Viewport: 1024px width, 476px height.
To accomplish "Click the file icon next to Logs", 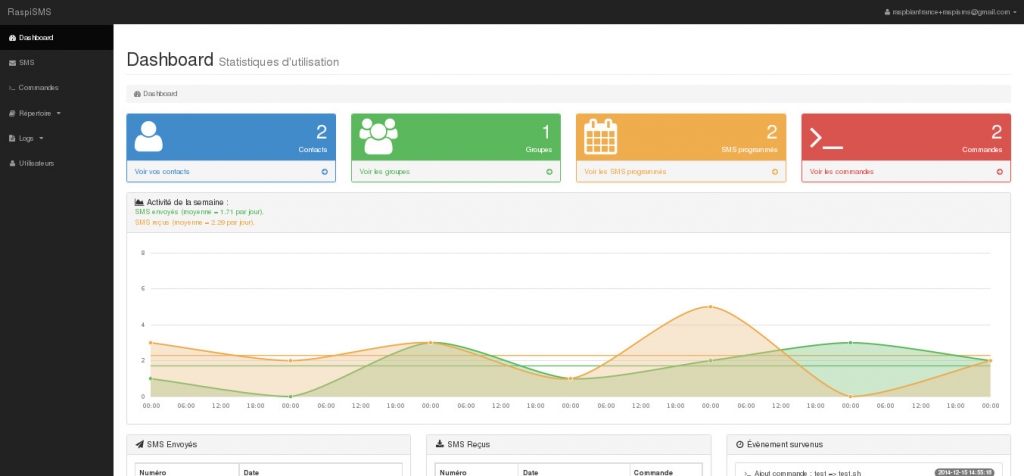I will (12, 138).
